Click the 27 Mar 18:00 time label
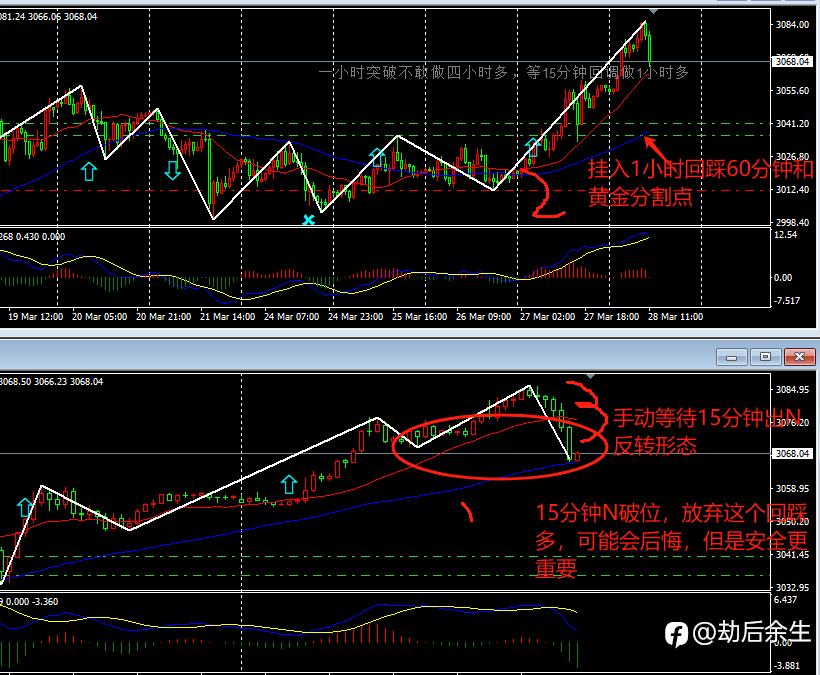Screen dimensions: 820x675 (611, 316)
